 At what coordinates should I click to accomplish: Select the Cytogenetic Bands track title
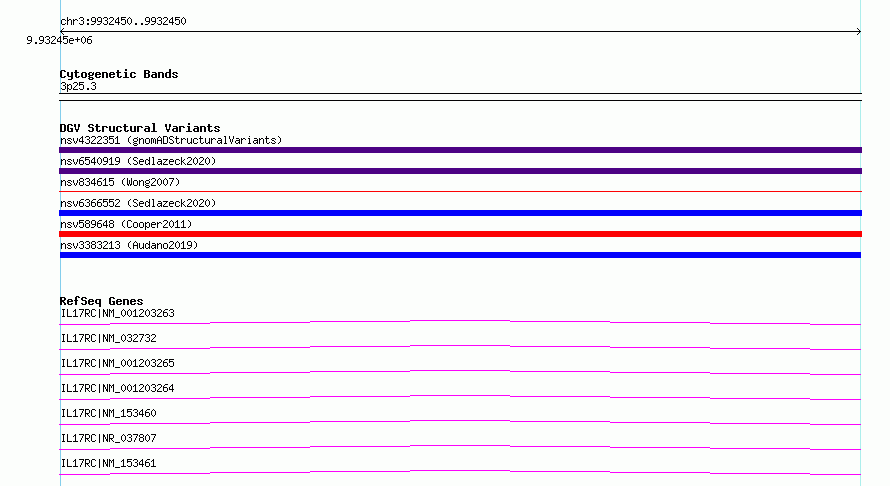[119, 74]
